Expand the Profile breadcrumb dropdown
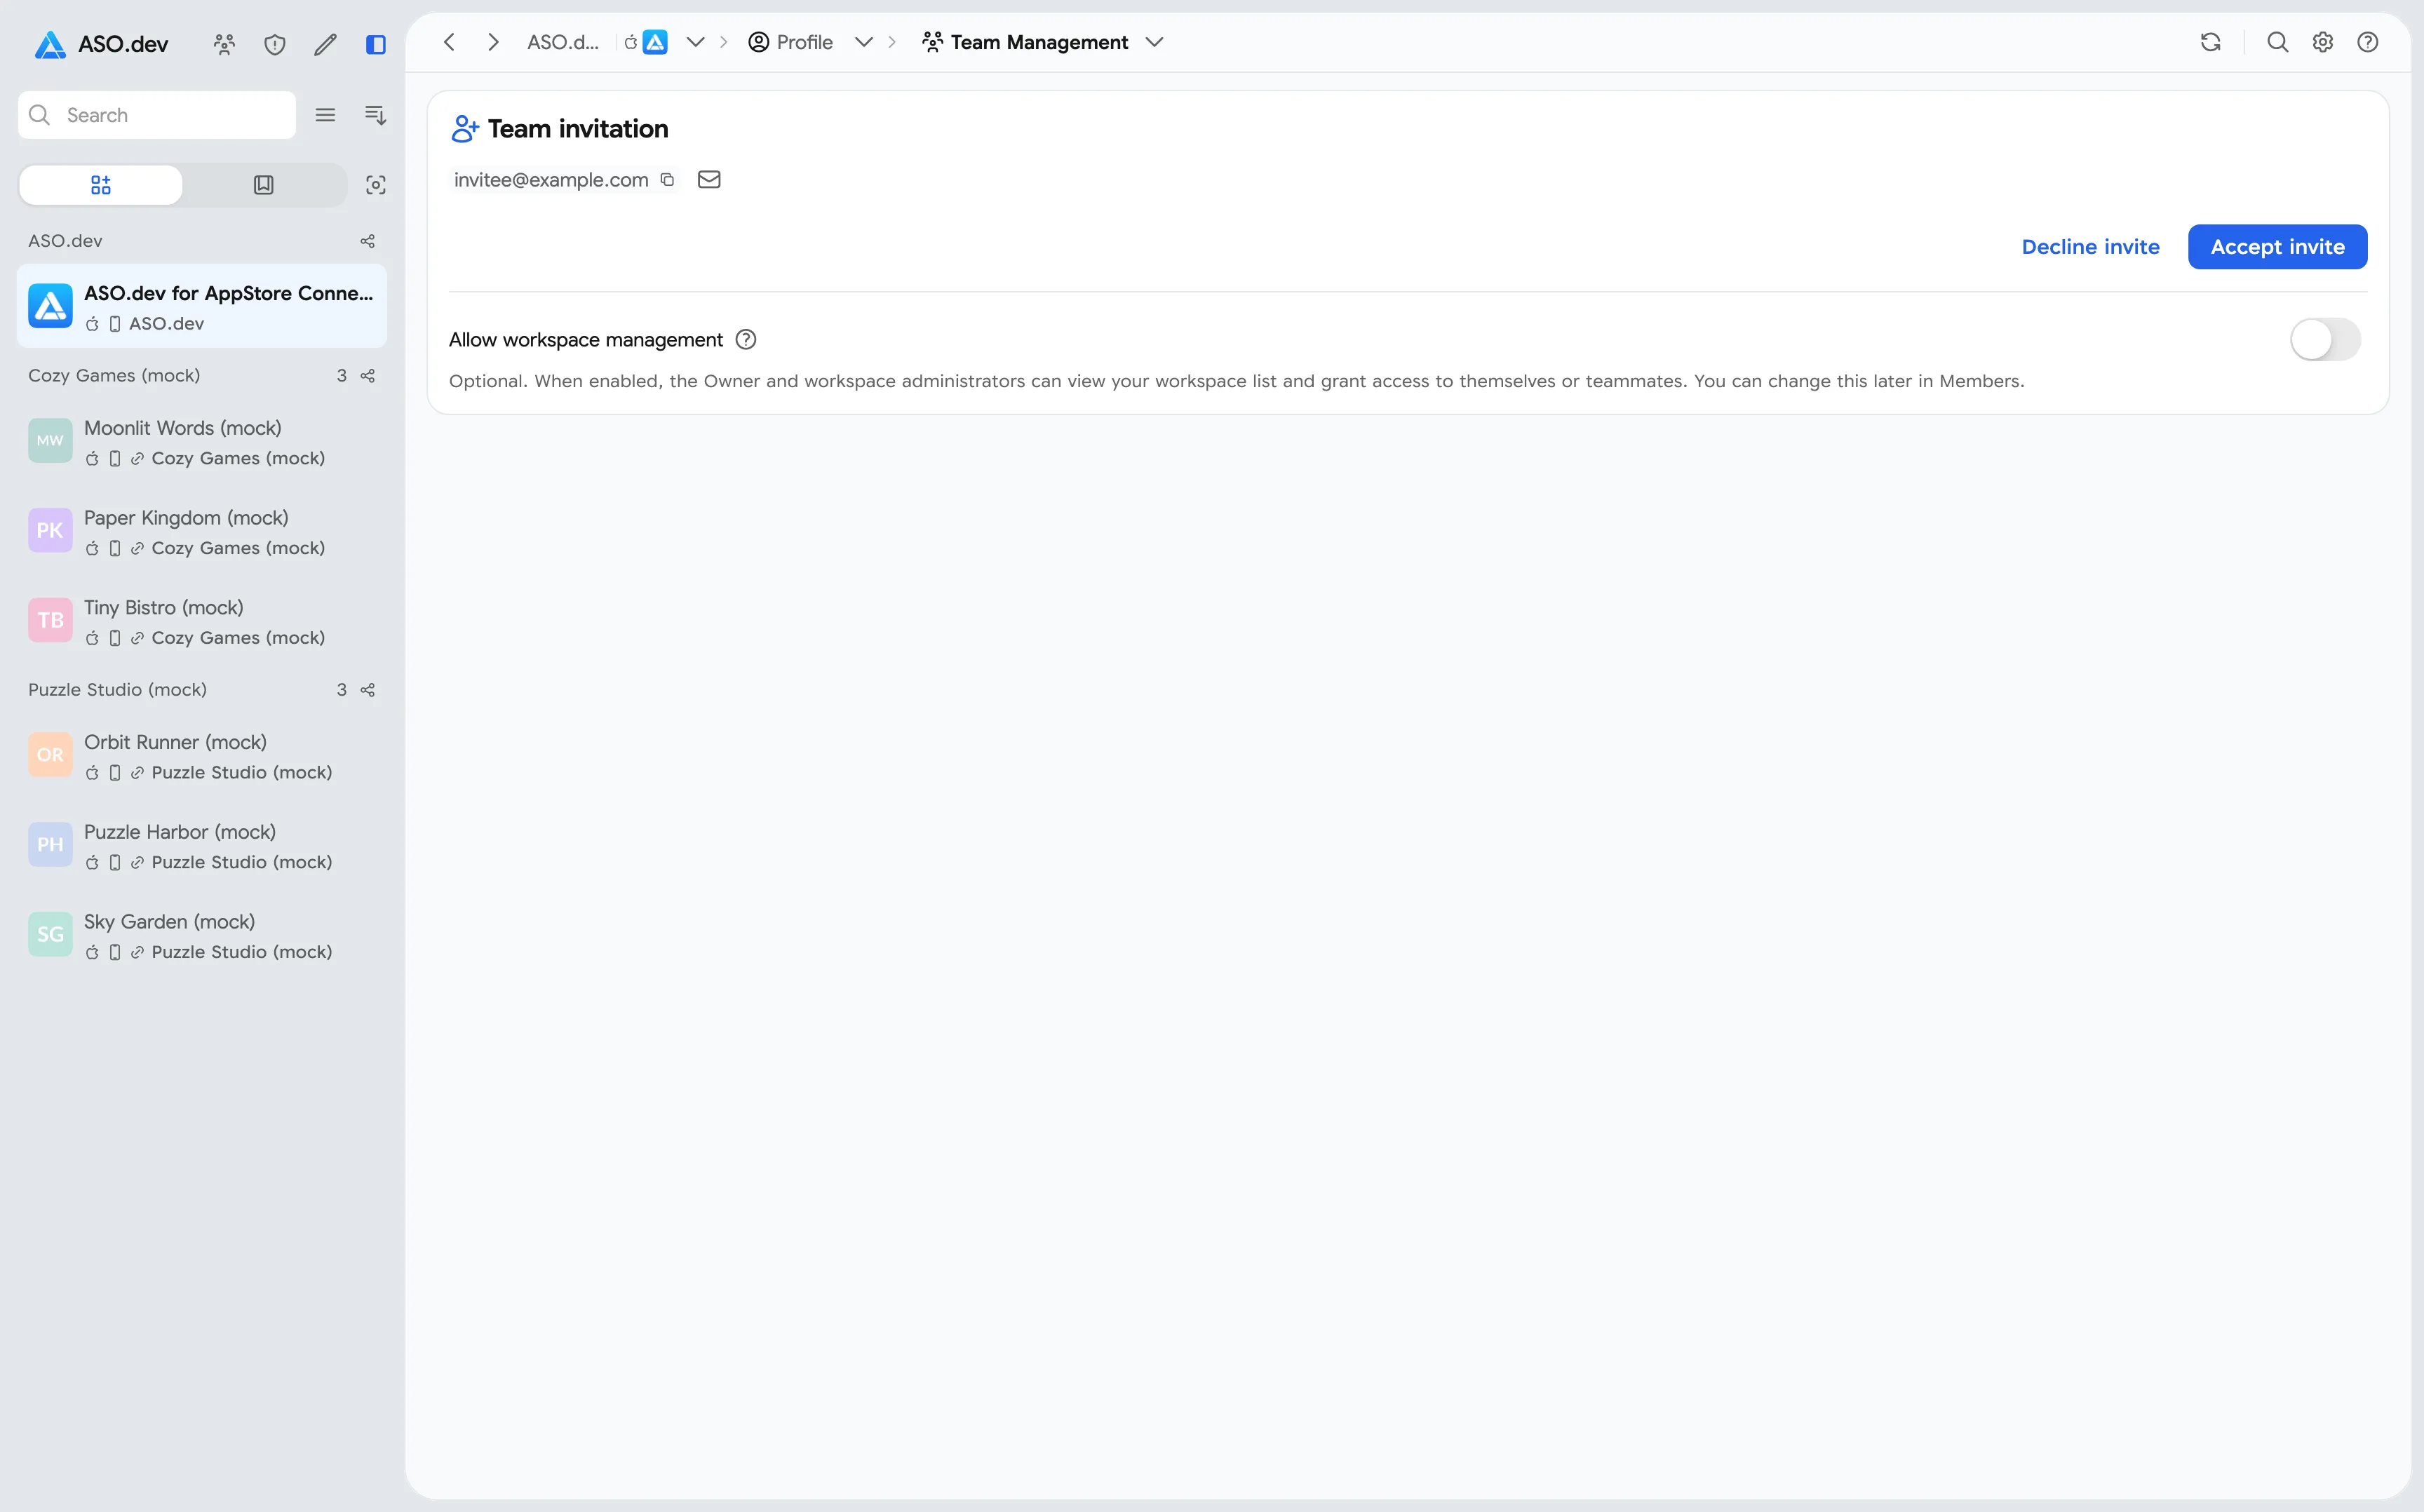Viewport: 2424px width, 1512px height. pos(864,42)
